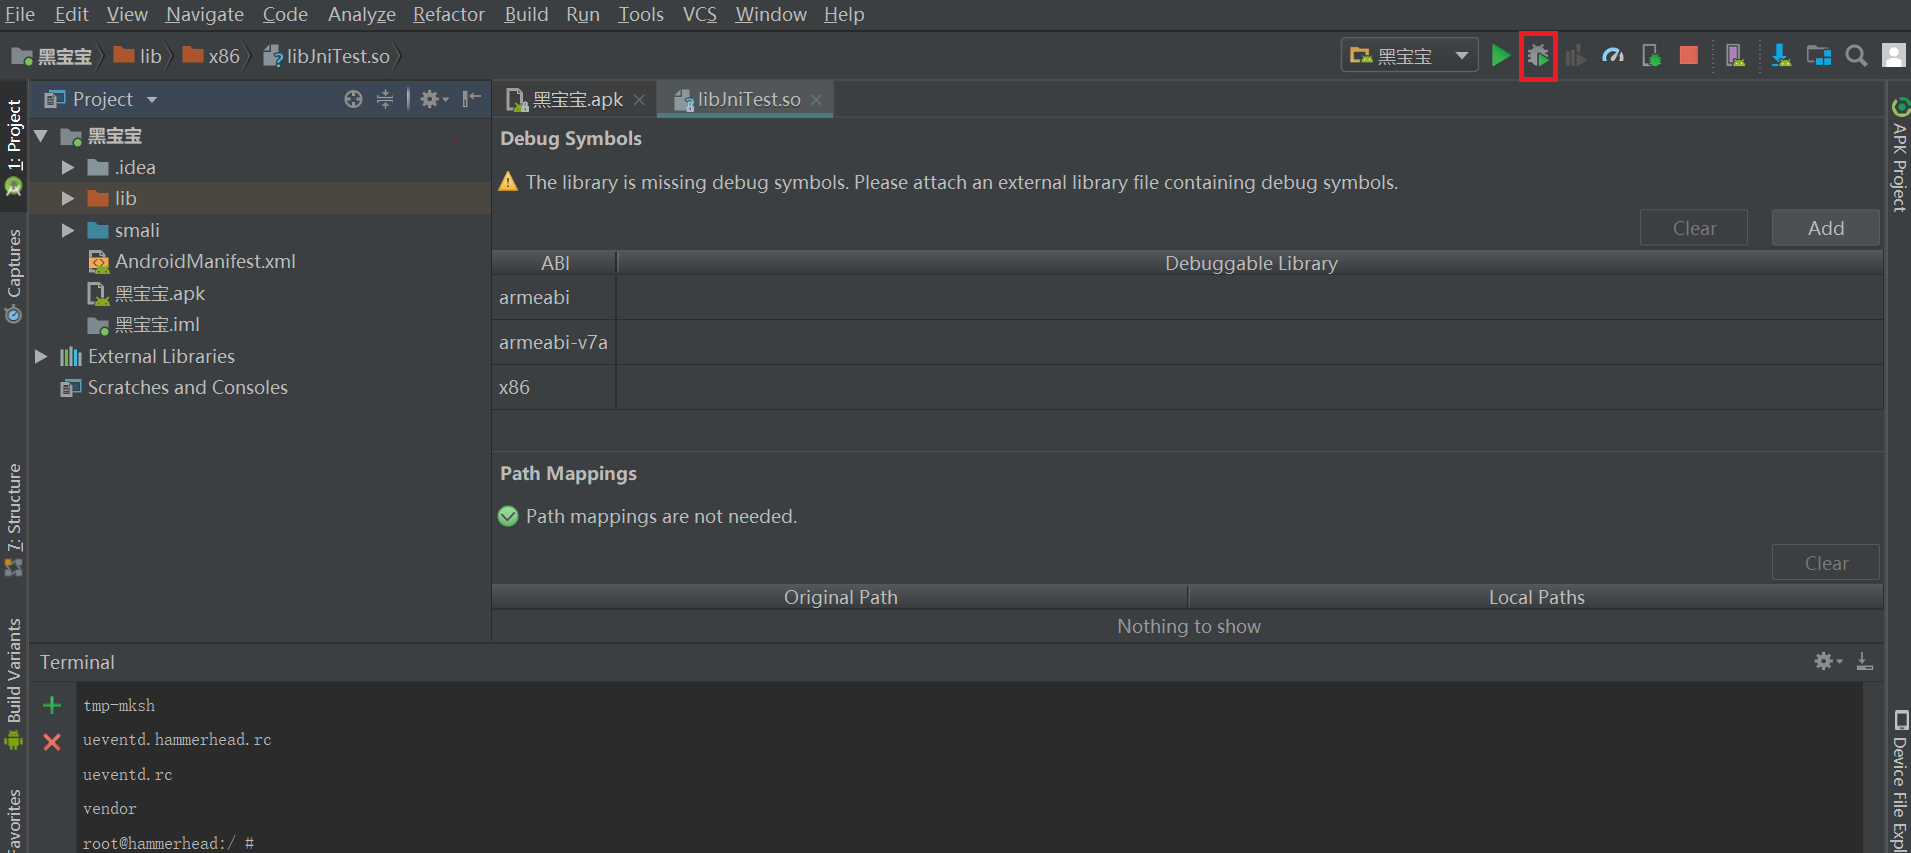
Task: Close the 黑宝宝.apk tab
Action: (x=639, y=100)
